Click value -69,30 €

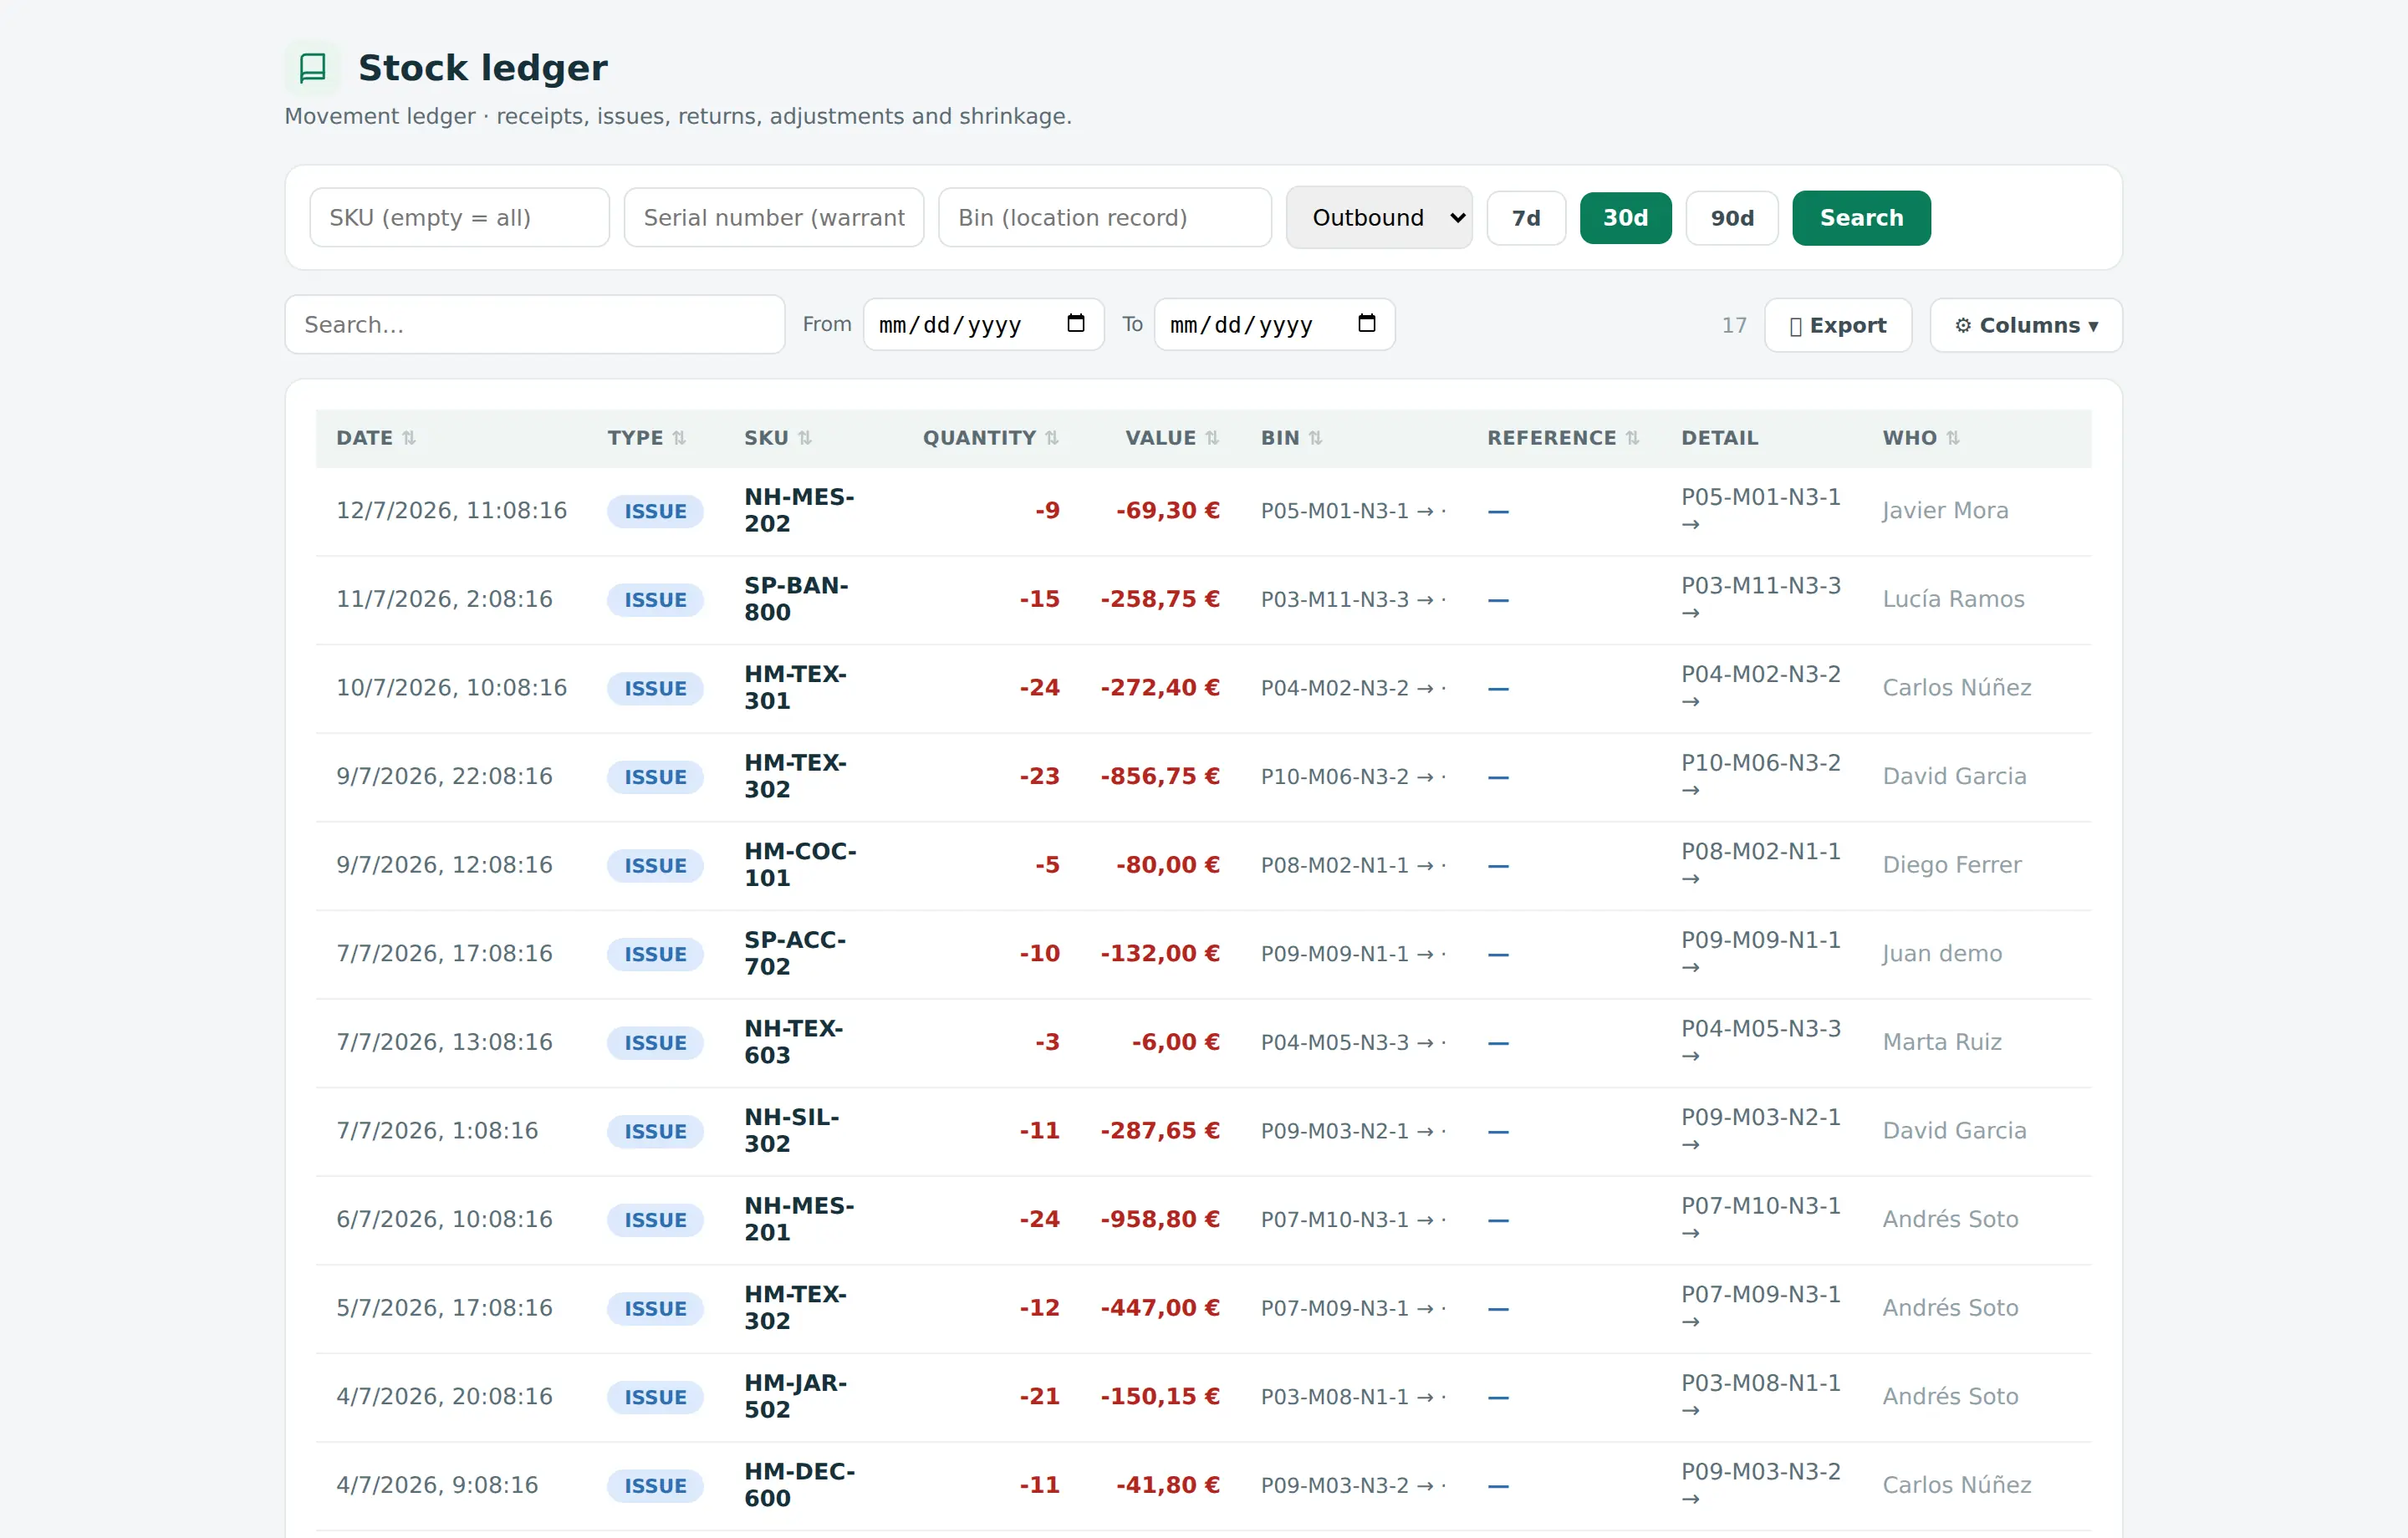coord(1168,511)
